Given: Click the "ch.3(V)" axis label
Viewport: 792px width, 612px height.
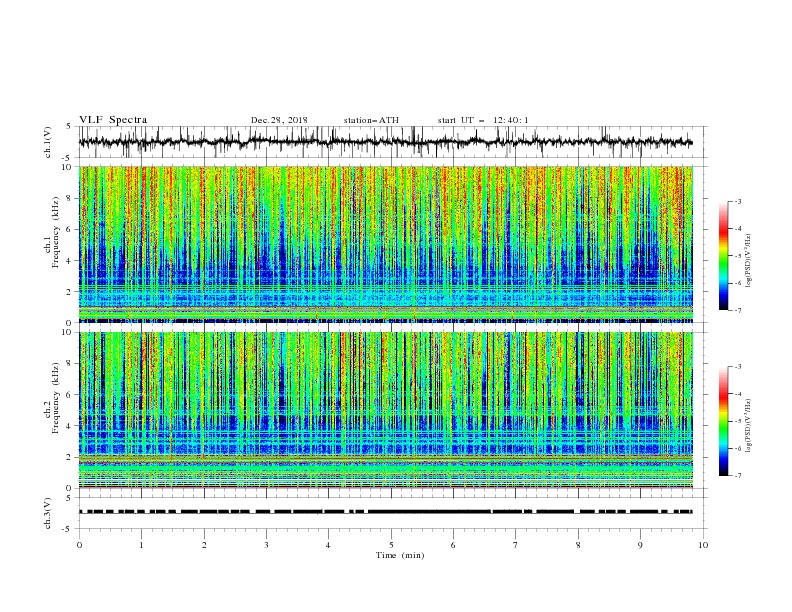Looking at the screenshot, I should tap(48, 513).
